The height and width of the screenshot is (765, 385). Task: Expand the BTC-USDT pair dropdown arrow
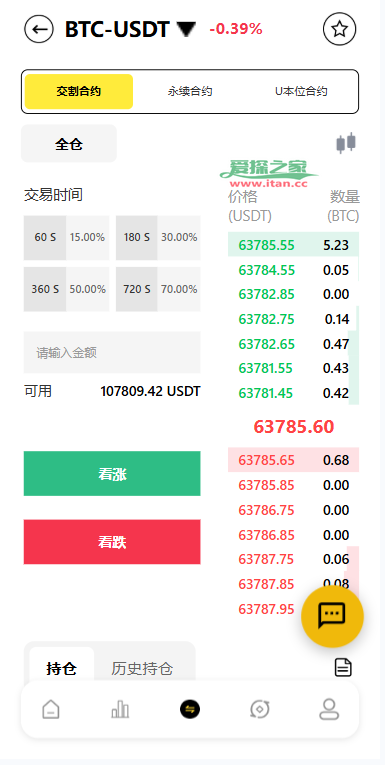186,30
